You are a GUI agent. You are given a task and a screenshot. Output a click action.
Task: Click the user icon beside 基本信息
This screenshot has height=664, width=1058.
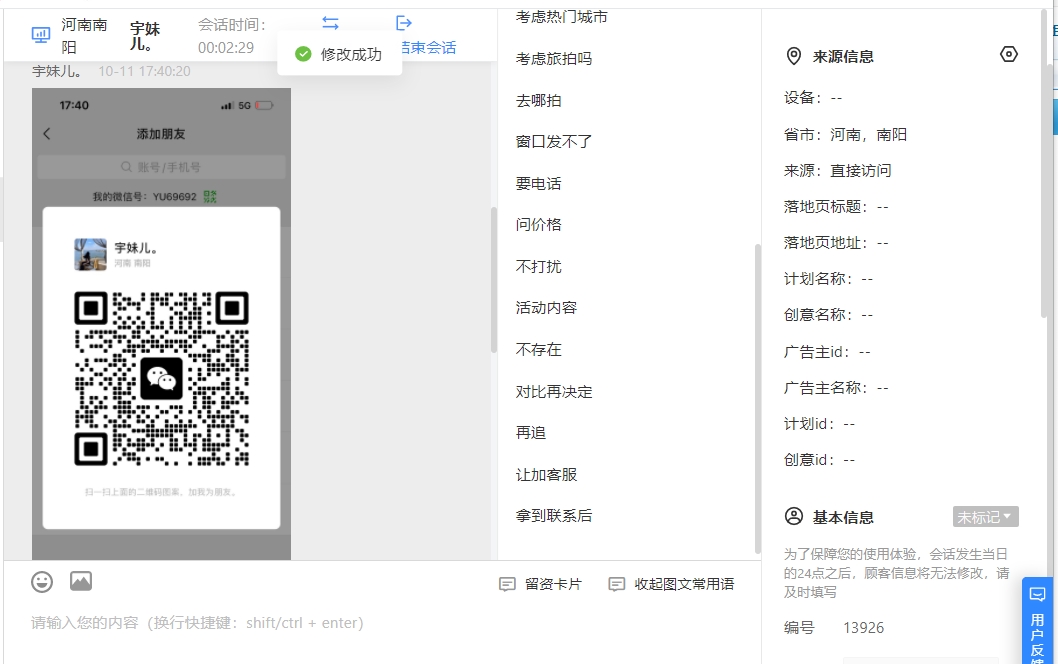(794, 516)
